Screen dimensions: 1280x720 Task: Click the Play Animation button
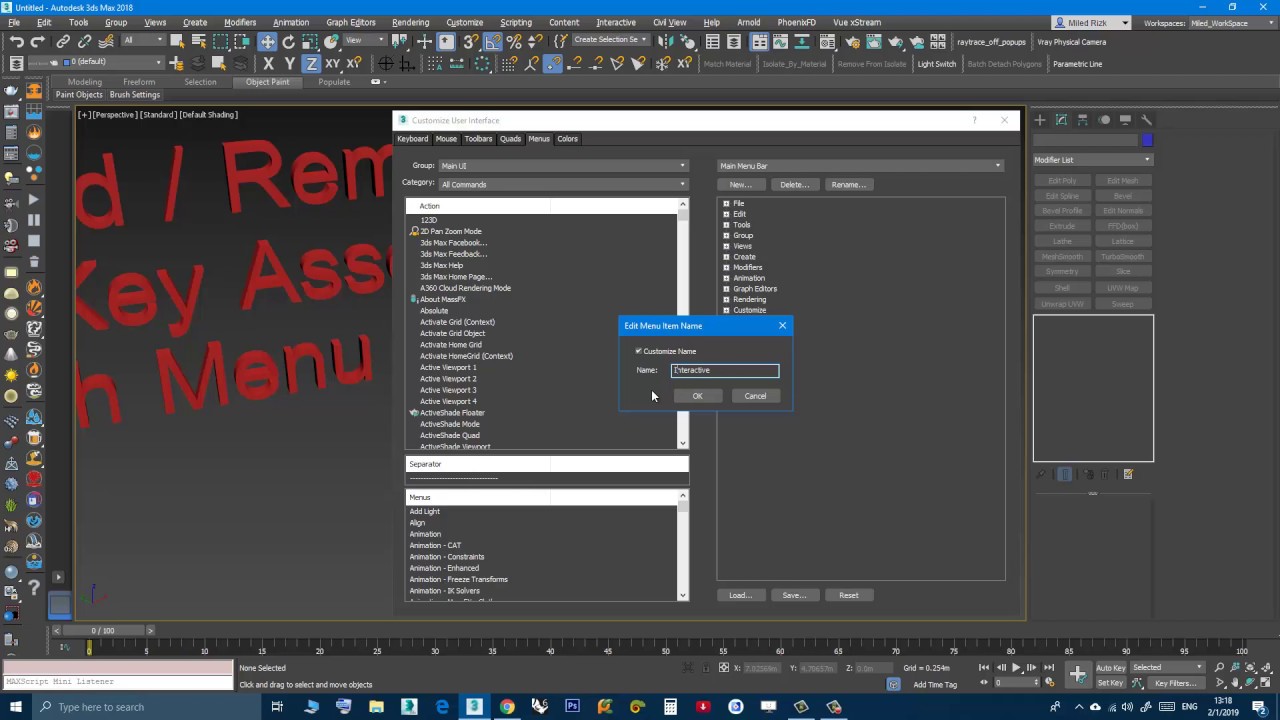tap(1016, 667)
